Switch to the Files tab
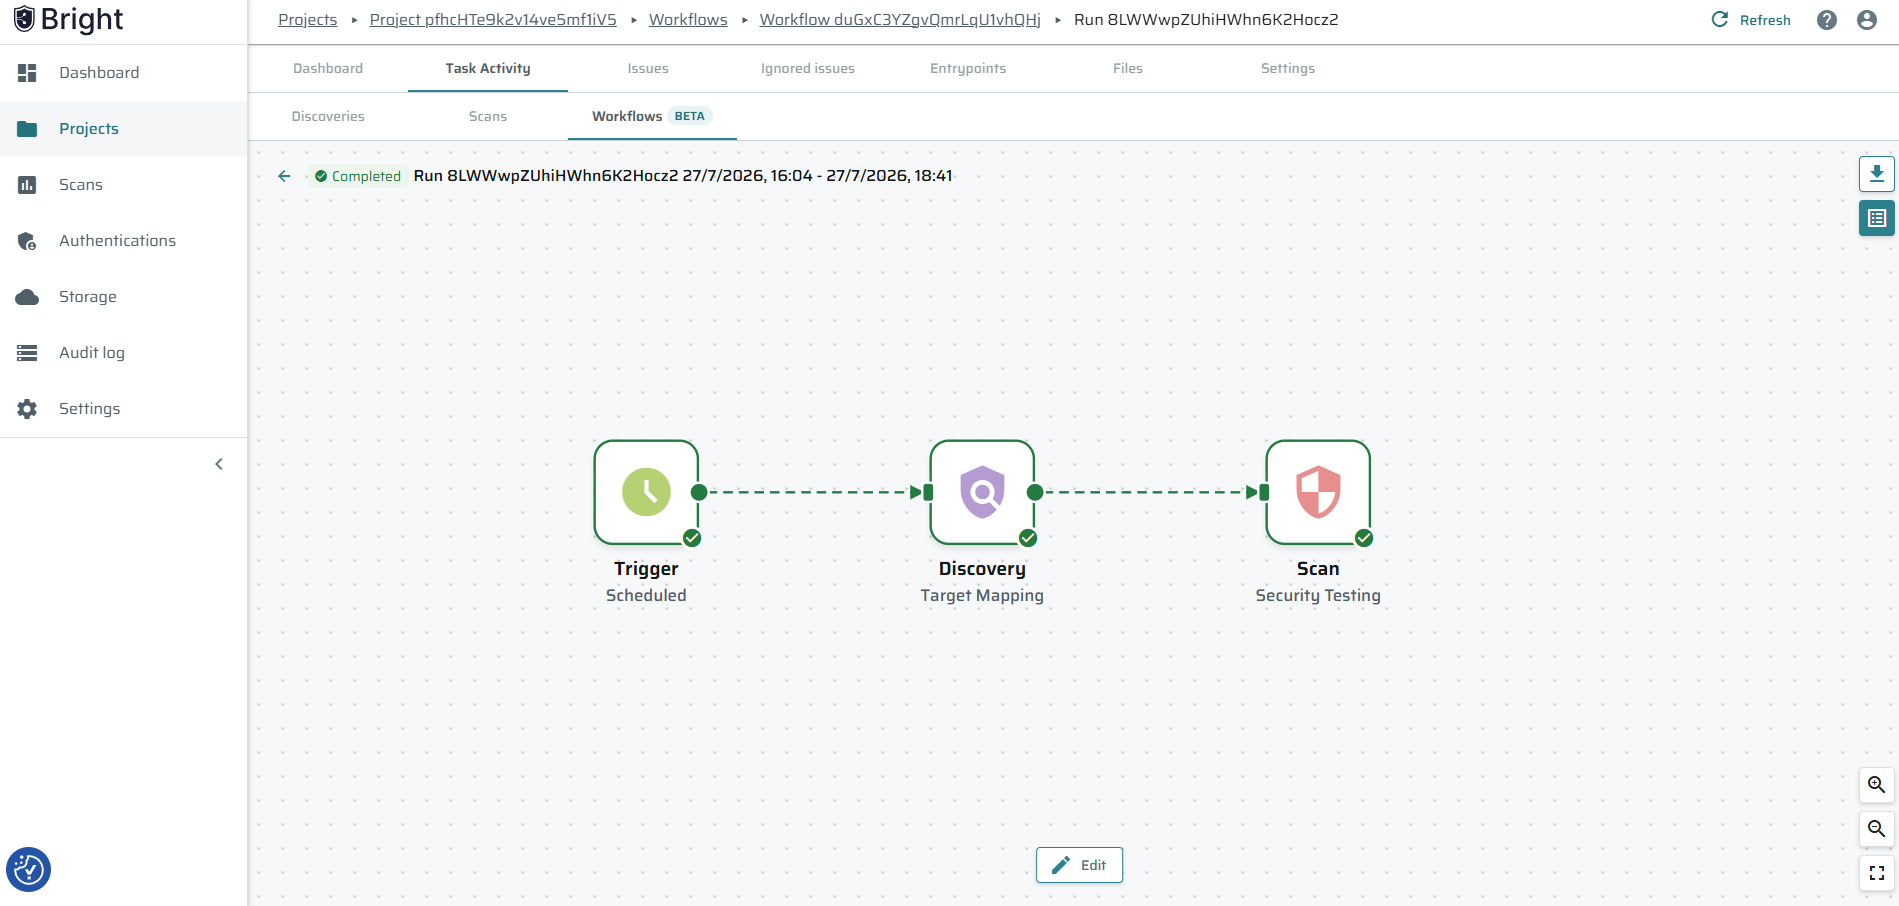This screenshot has width=1899, height=906. 1128,69
